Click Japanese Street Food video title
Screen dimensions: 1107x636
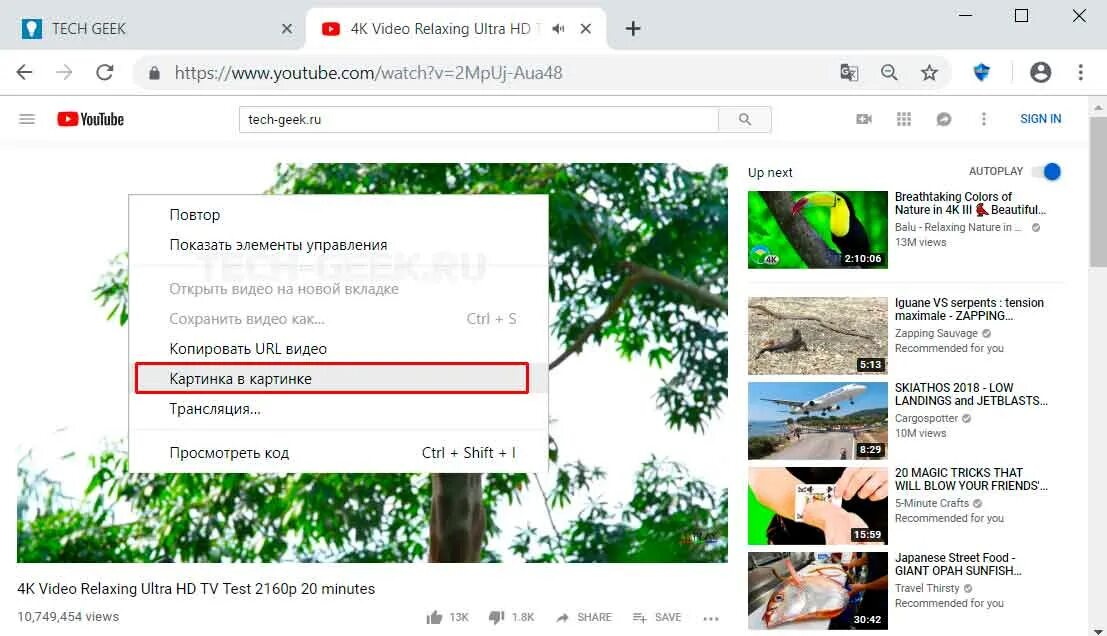[x=958, y=564]
